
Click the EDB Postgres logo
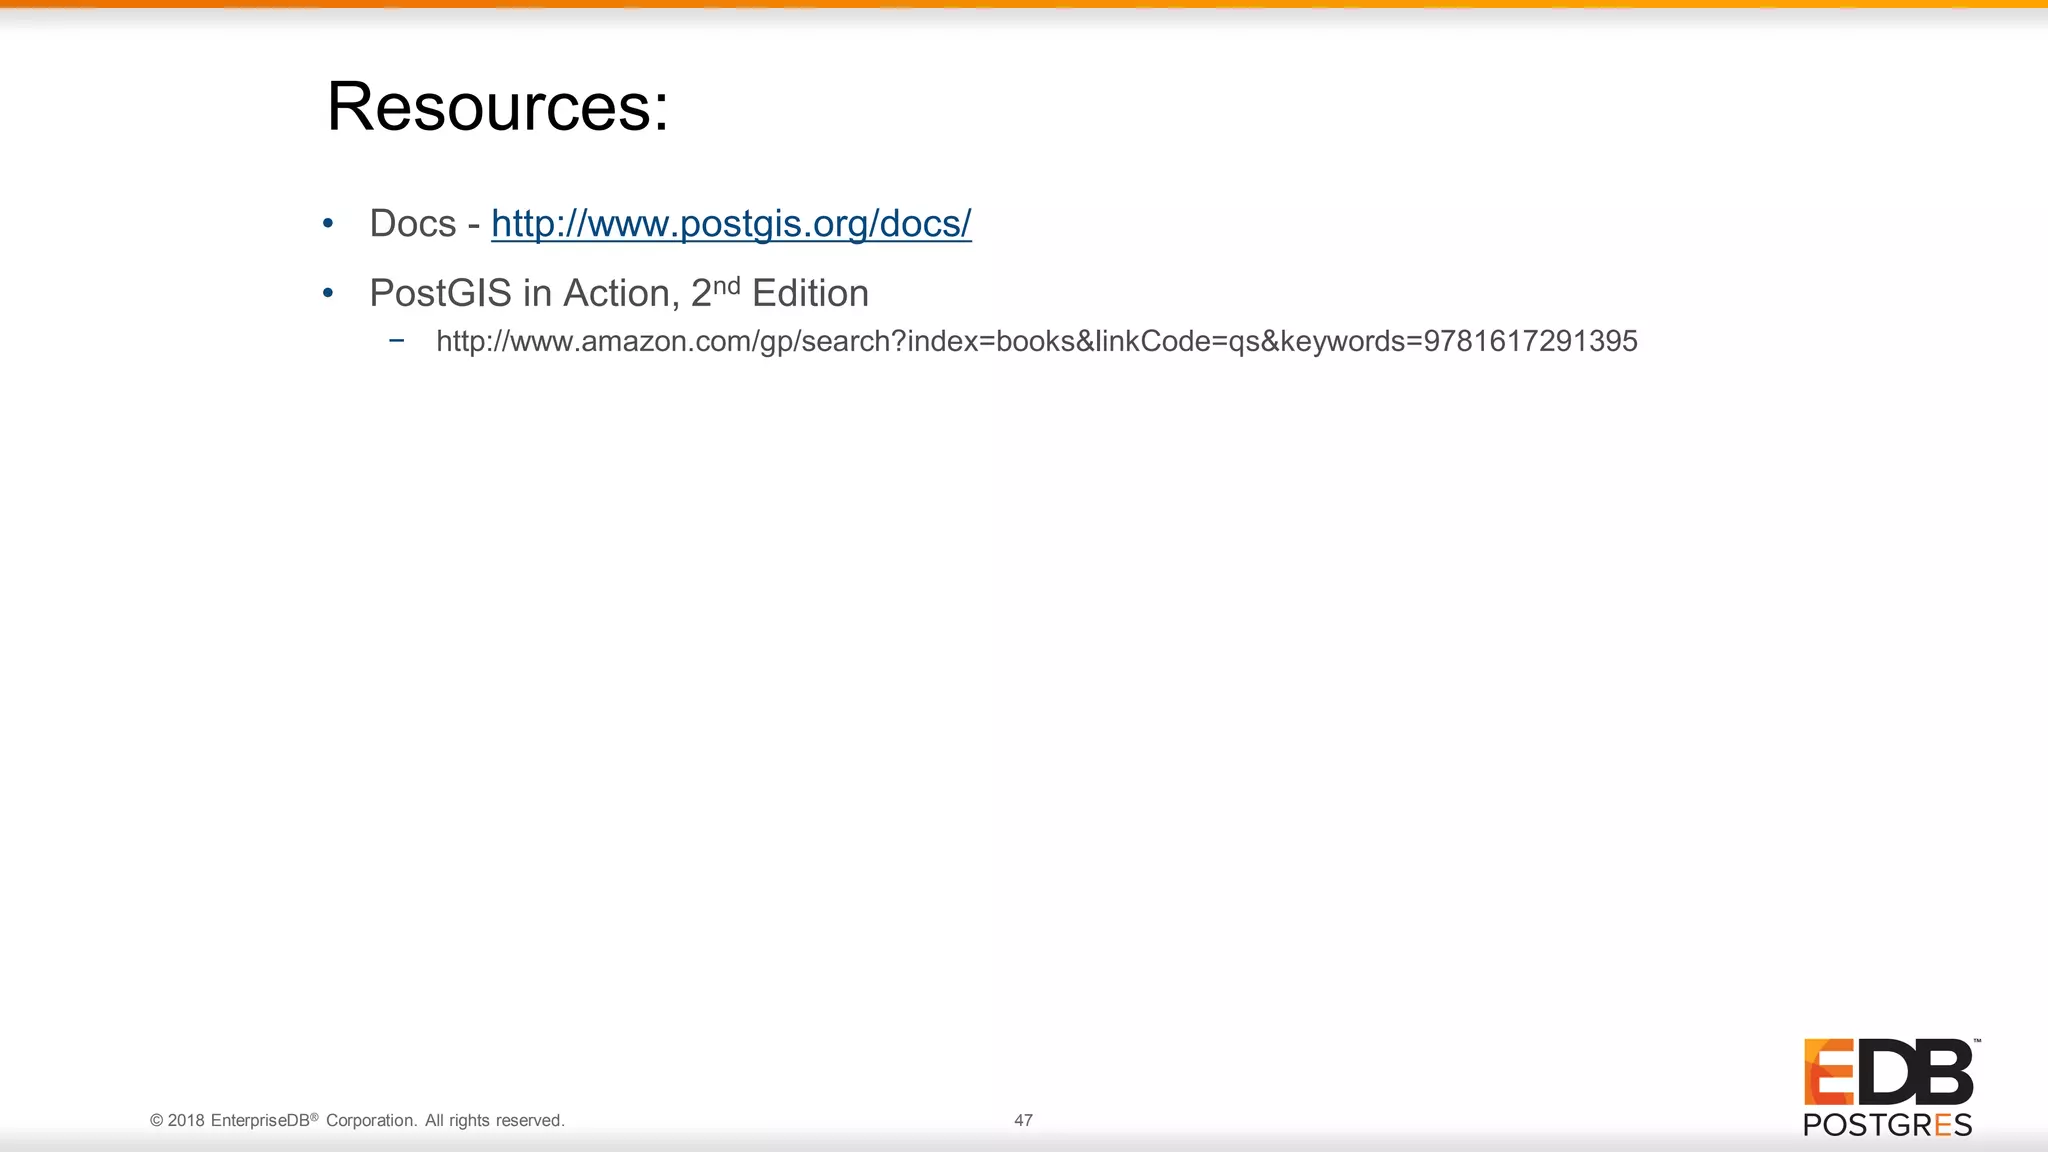[1890, 1088]
